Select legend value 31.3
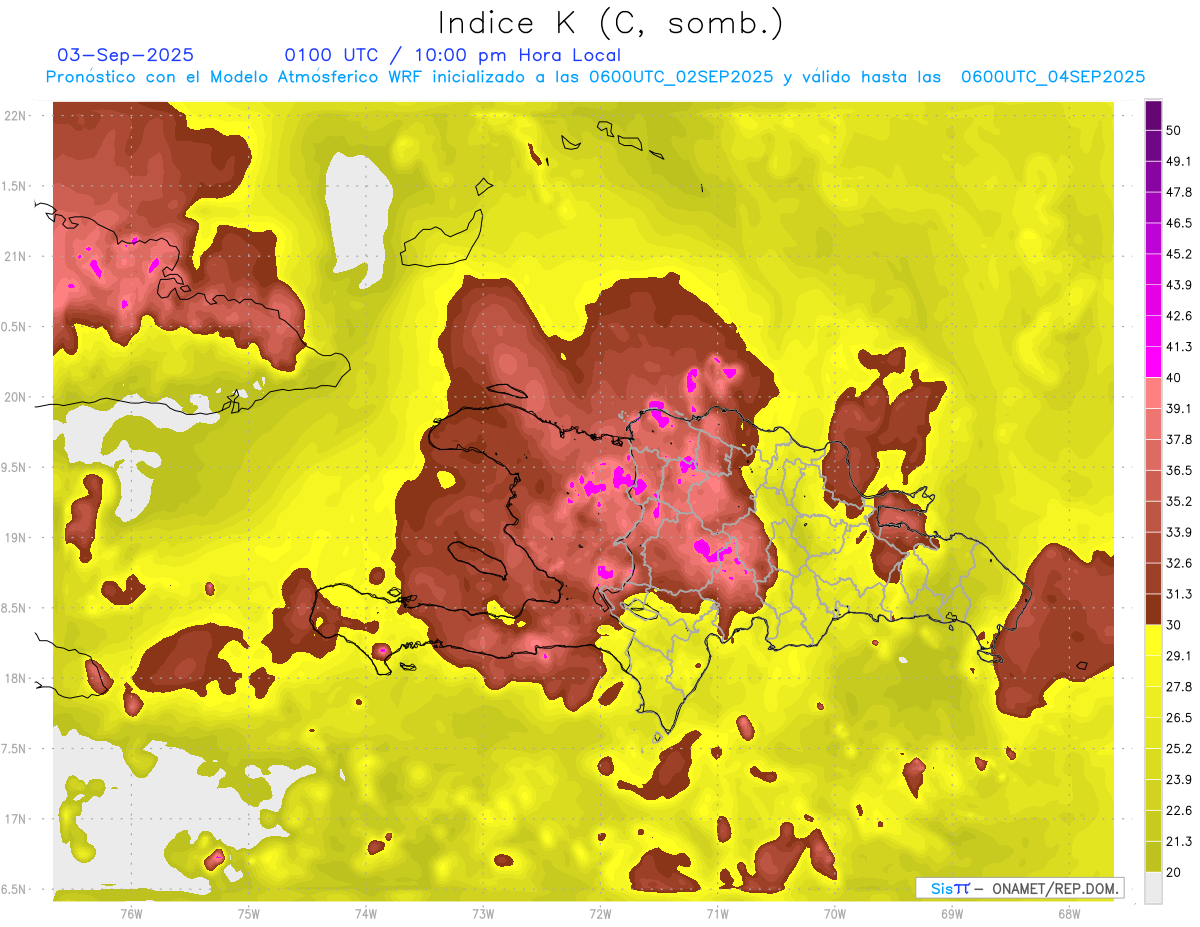Image resolution: width=1200 pixels, height=927 pixels. (x=1179, y=595)
